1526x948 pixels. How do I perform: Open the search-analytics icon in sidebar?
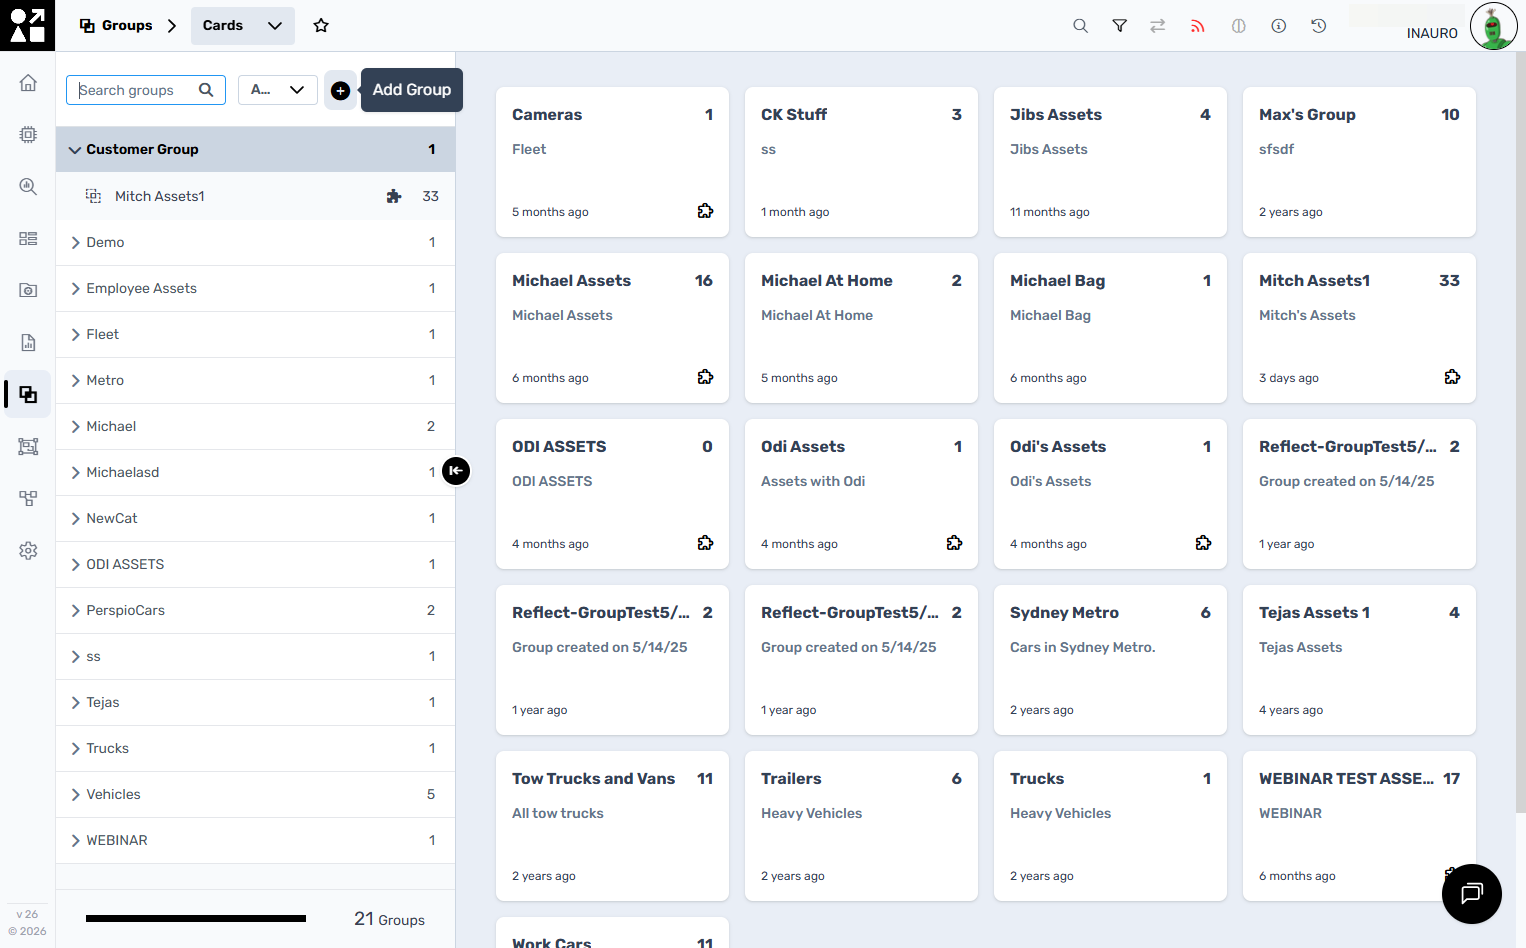point(28,186)
